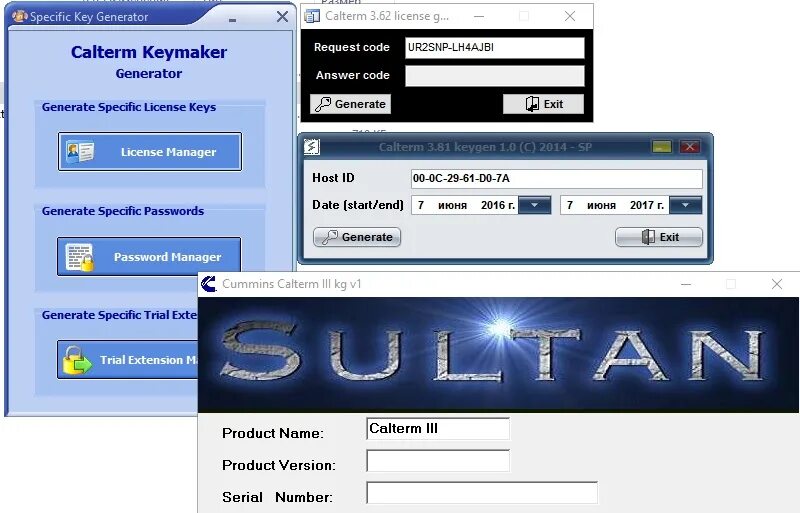Click the Trial Extension padlock arrow icon

pyautogui.click(x=77, y=360)
